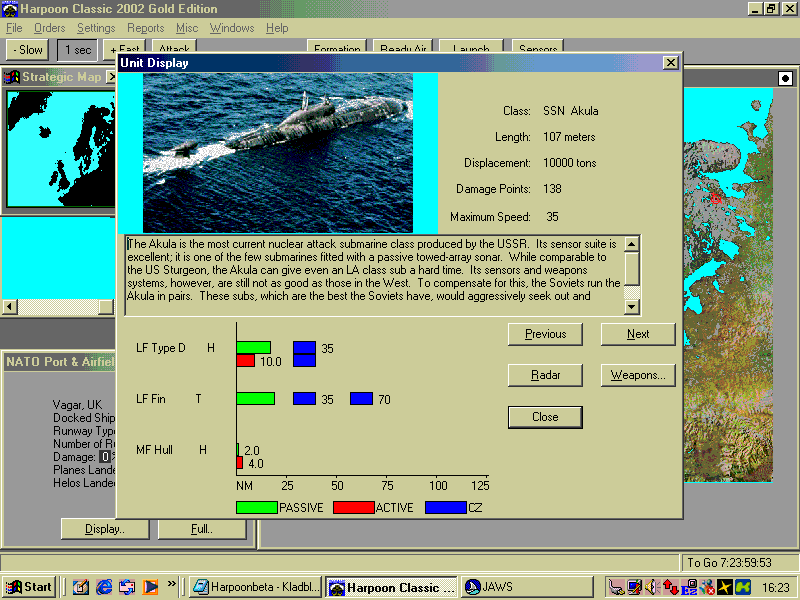
Task: Open the Windows menu
Action: point(232,28)
